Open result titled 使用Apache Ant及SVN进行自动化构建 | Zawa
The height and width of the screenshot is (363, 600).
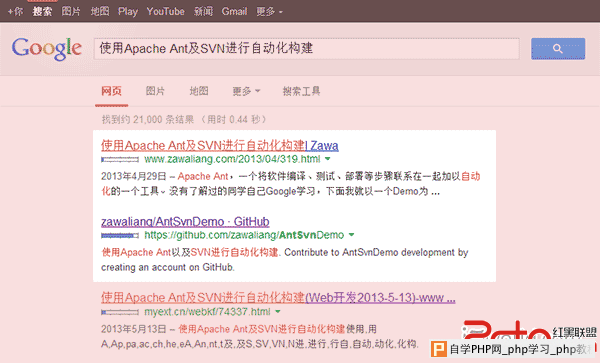click(220, 145)
